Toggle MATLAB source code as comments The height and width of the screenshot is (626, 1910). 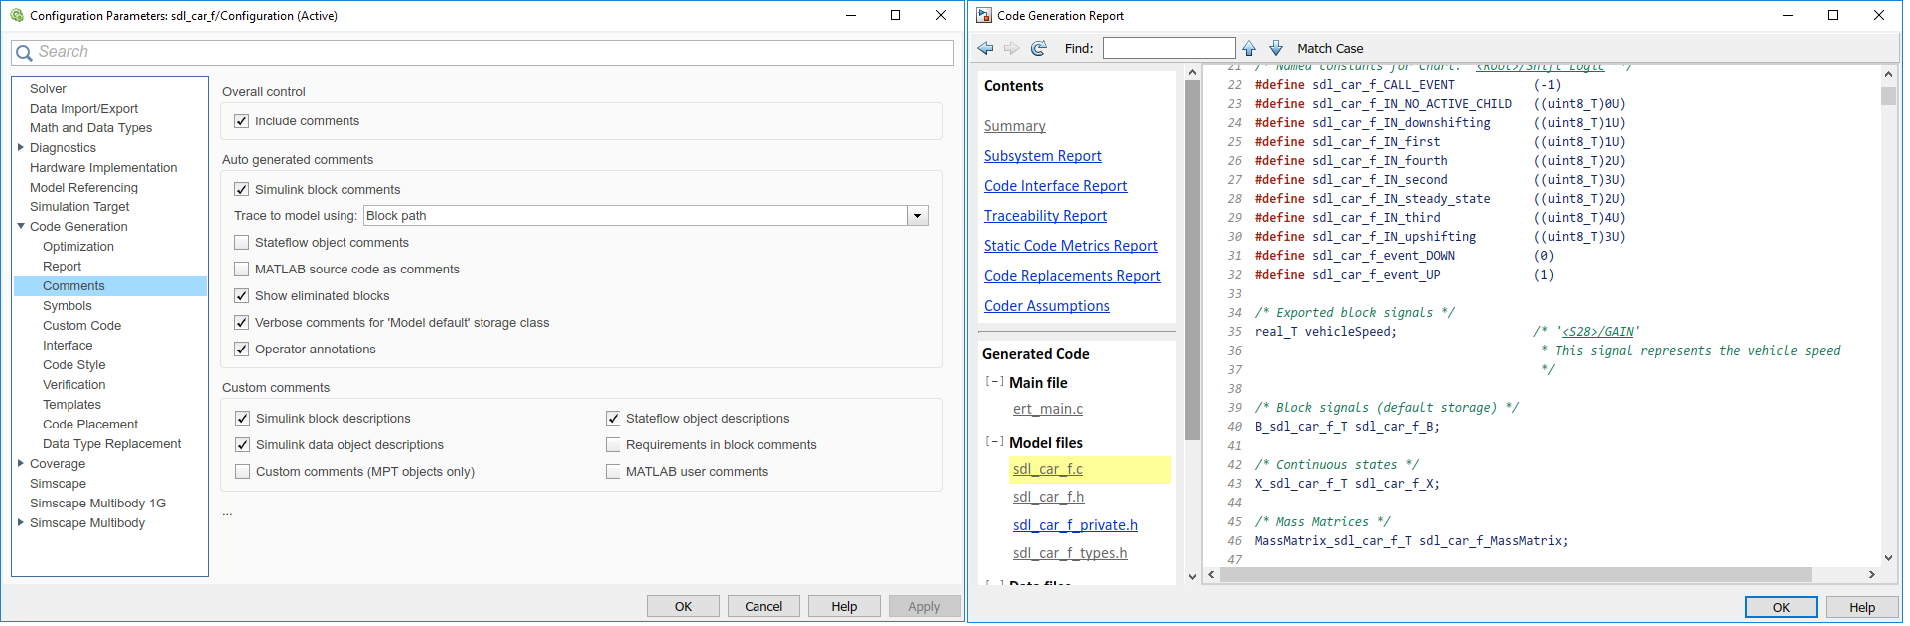tap(242, 269)
